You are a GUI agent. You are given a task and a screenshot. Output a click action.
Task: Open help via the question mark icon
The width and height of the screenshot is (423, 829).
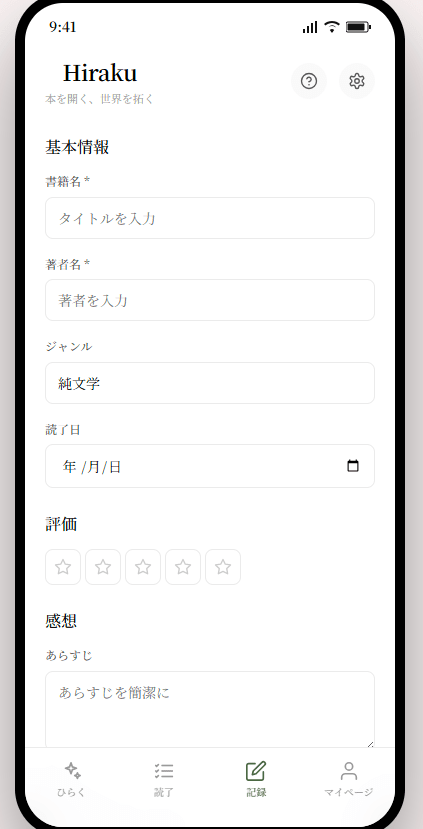[x=309, y=81]
